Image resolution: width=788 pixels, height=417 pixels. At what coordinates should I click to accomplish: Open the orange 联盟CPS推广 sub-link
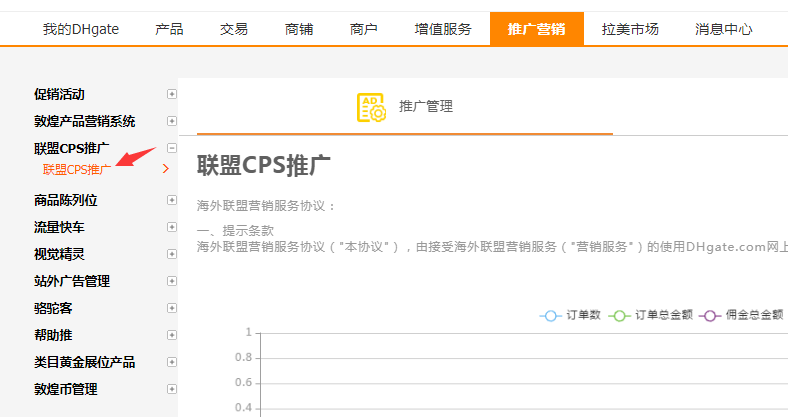[x=76, y=169]
